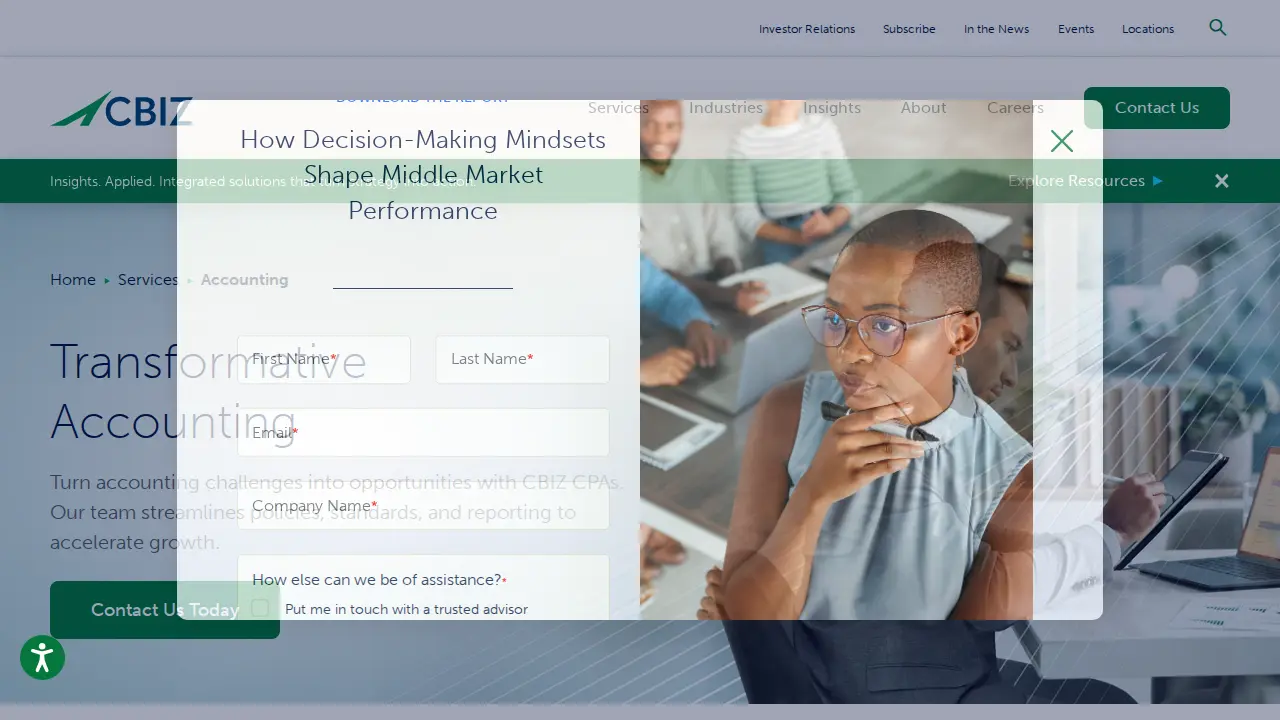Screen dimensions: 1280x720
Task: Visit the Investor Relations link
Action: pos(807,29)
